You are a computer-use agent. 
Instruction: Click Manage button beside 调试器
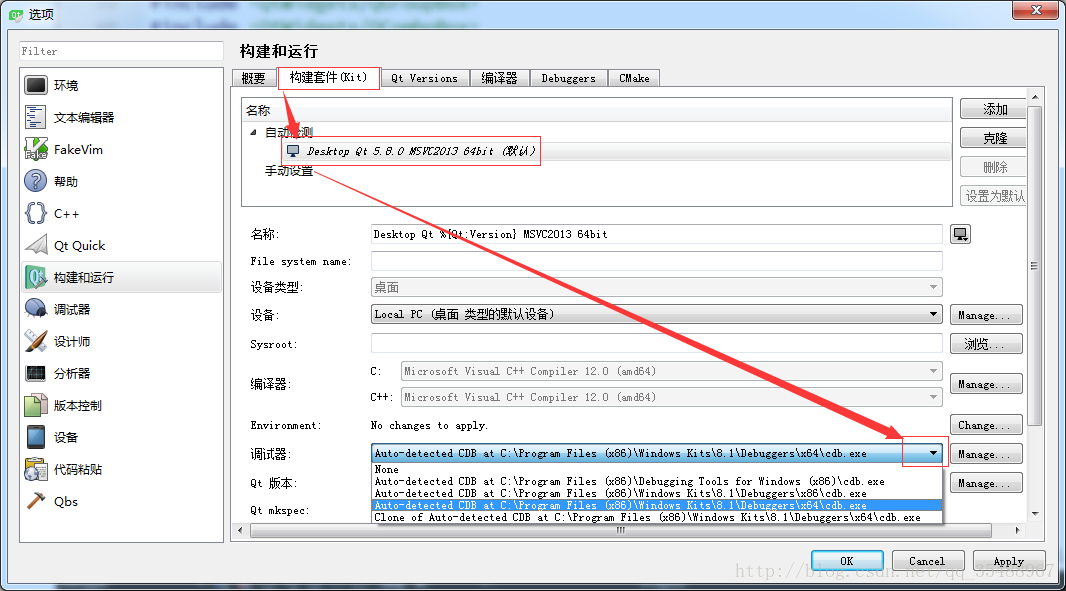point(986,454)
